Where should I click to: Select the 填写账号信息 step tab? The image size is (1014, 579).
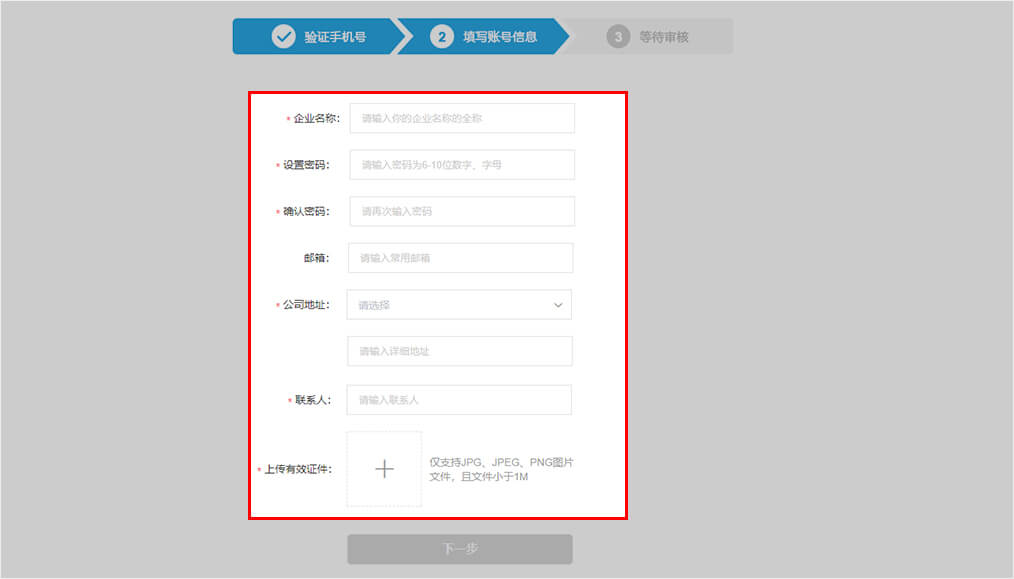point(484,36)
